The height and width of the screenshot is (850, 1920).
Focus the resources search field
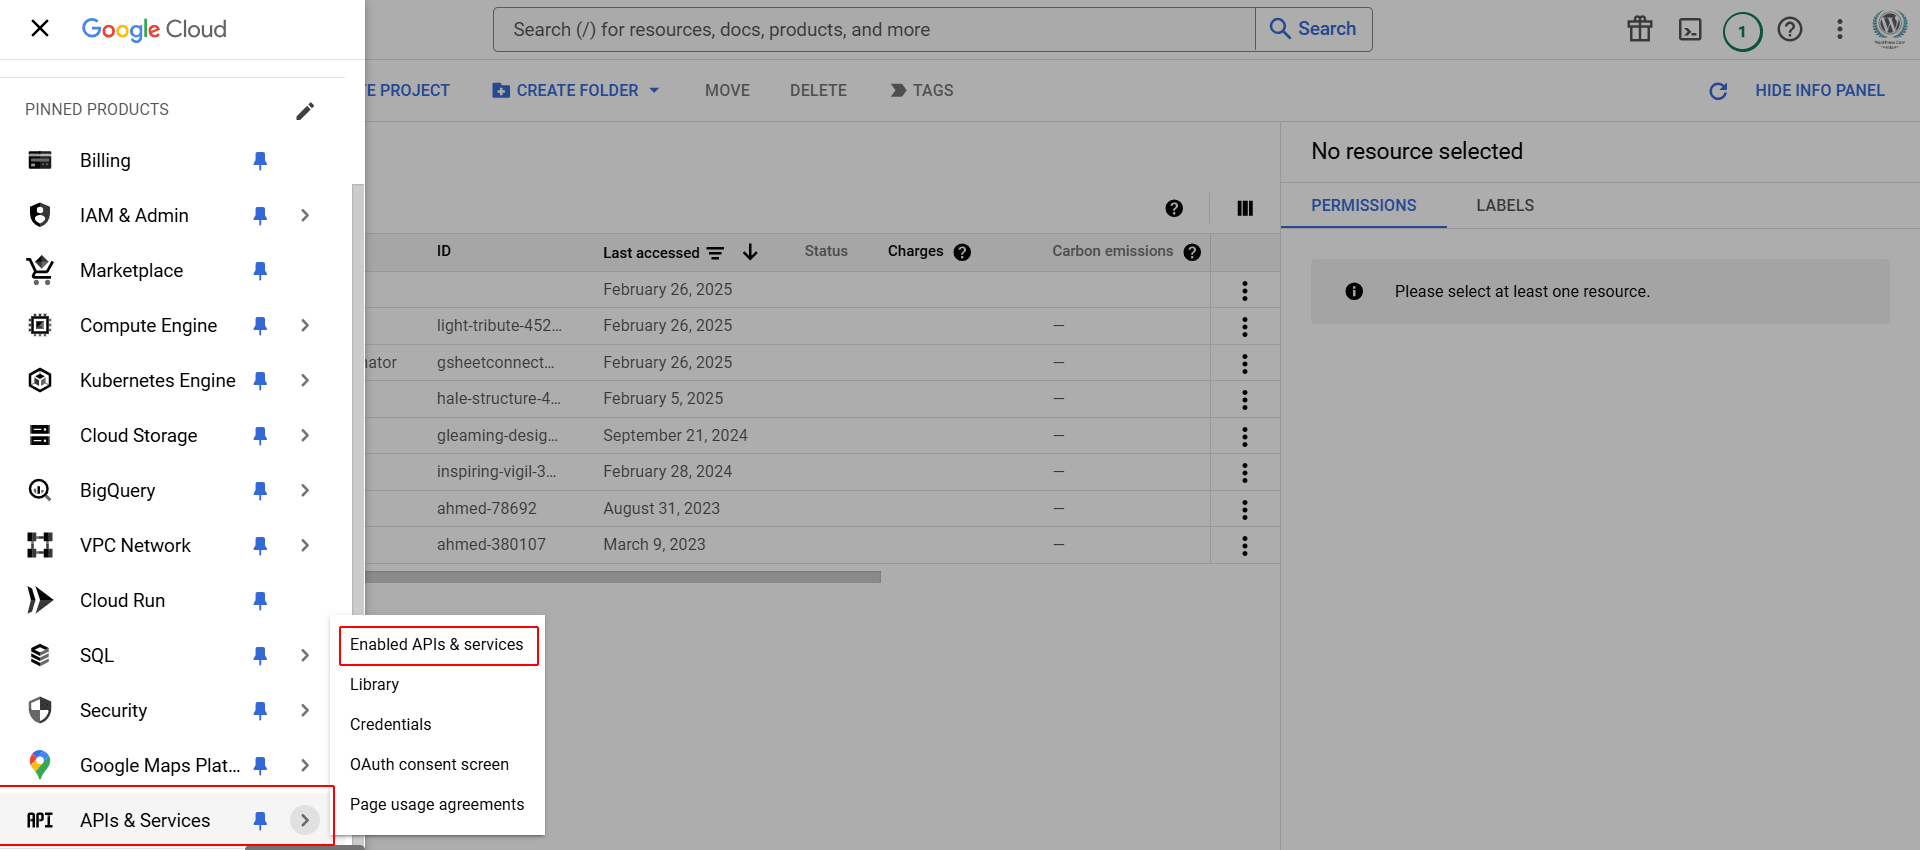click(x=874, y=29)
